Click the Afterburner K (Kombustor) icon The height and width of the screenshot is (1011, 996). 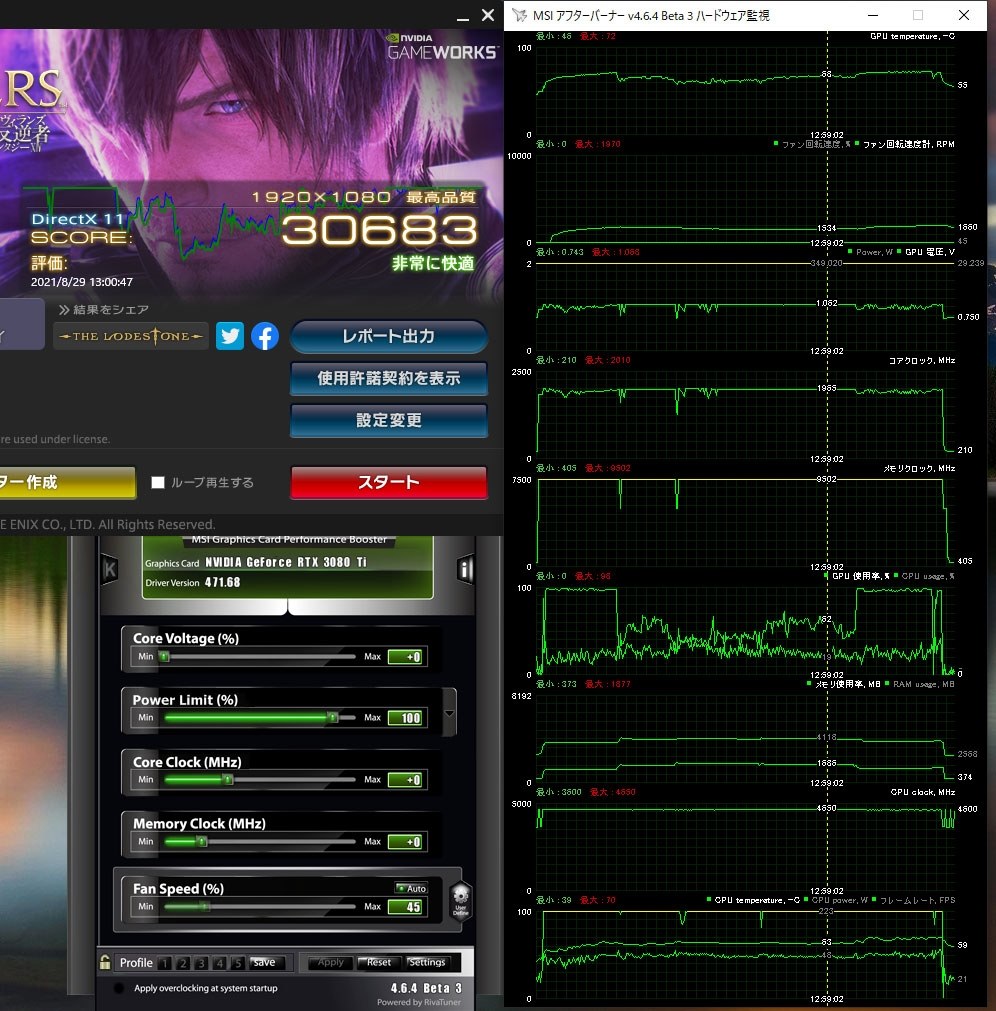(110, 569)
